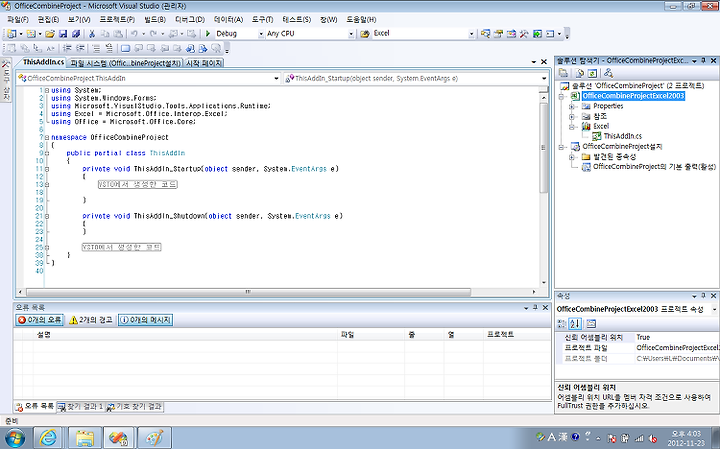This screenshot has width=720, height=449.
Task: Uncomment selected lines icon
Action: pos(109,48)
